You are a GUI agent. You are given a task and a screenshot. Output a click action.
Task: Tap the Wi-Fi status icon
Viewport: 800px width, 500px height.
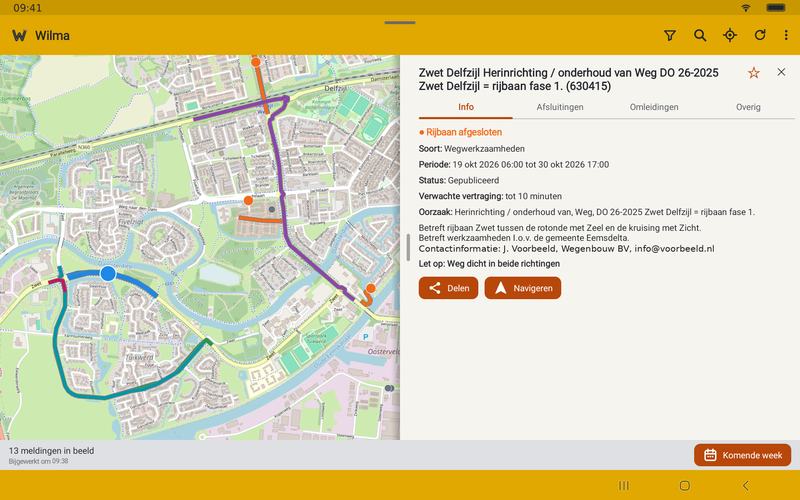click(746, 8)
